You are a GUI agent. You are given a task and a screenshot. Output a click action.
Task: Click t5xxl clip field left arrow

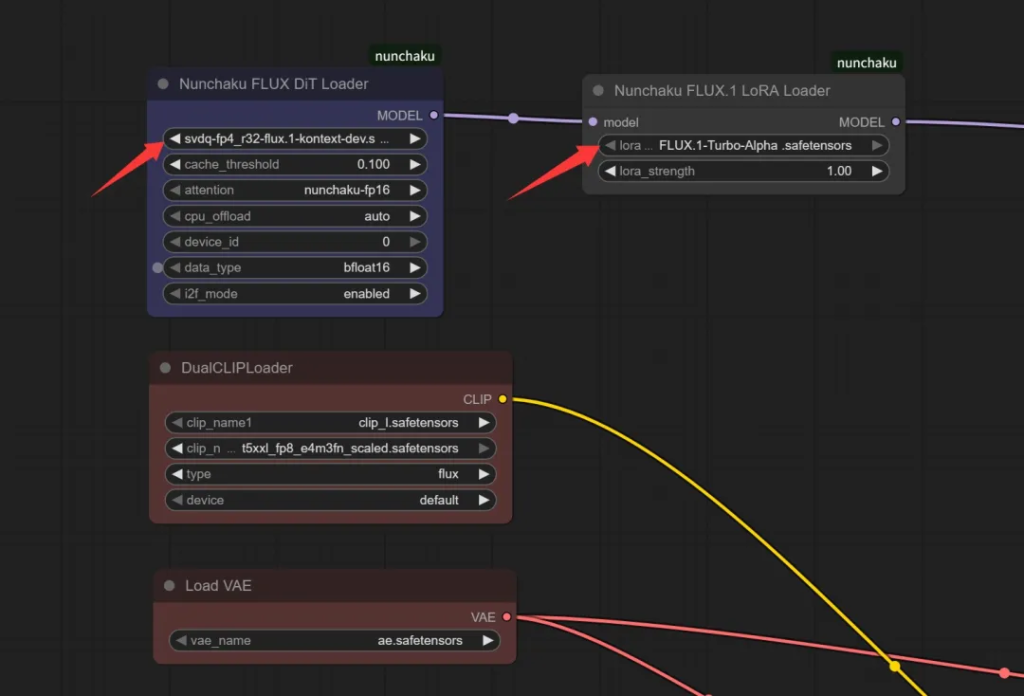click(x=177, y=449)
